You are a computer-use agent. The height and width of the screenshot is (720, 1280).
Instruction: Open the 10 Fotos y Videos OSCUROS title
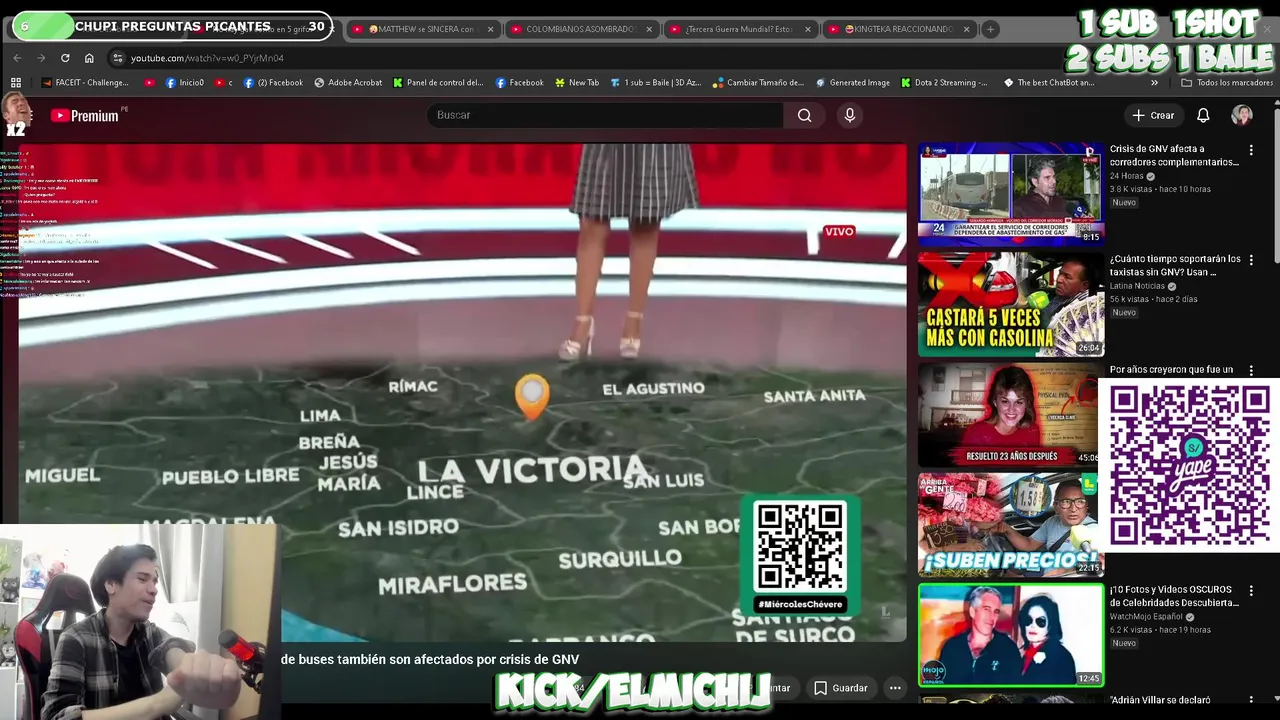(x=1174, y=596)
